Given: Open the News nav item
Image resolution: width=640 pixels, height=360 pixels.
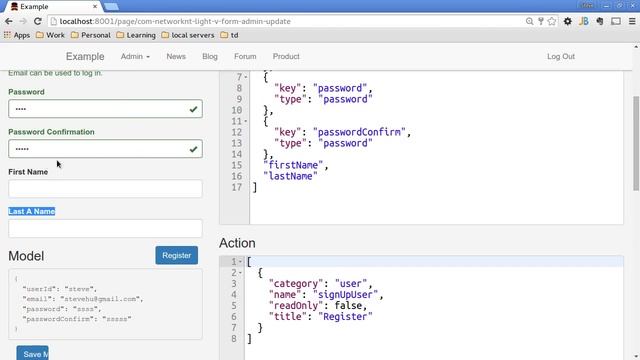Looking at the screenshot, I should pos(176,56).
